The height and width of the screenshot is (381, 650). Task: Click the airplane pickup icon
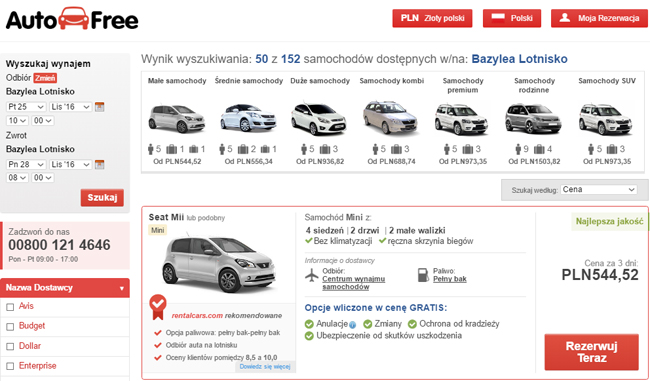coord(311,275)
